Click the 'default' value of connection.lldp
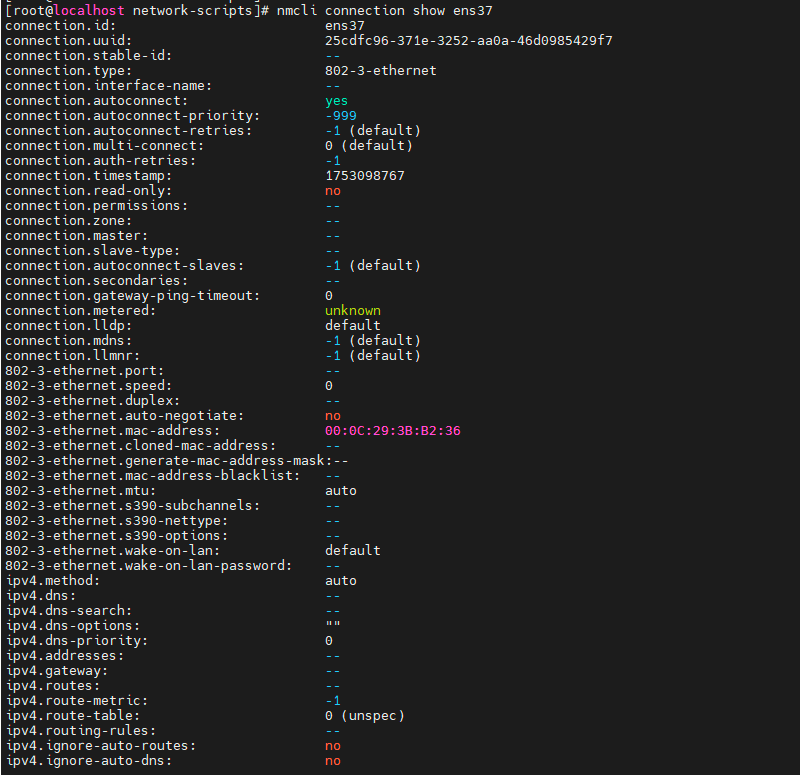 coord(353,326)
